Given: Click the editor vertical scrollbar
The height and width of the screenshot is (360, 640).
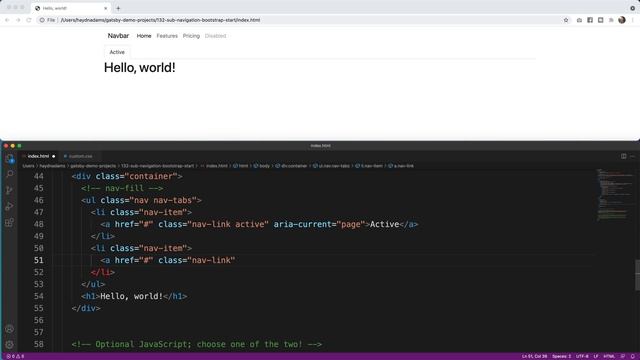Looking at the screenshot, I should 637,275.
